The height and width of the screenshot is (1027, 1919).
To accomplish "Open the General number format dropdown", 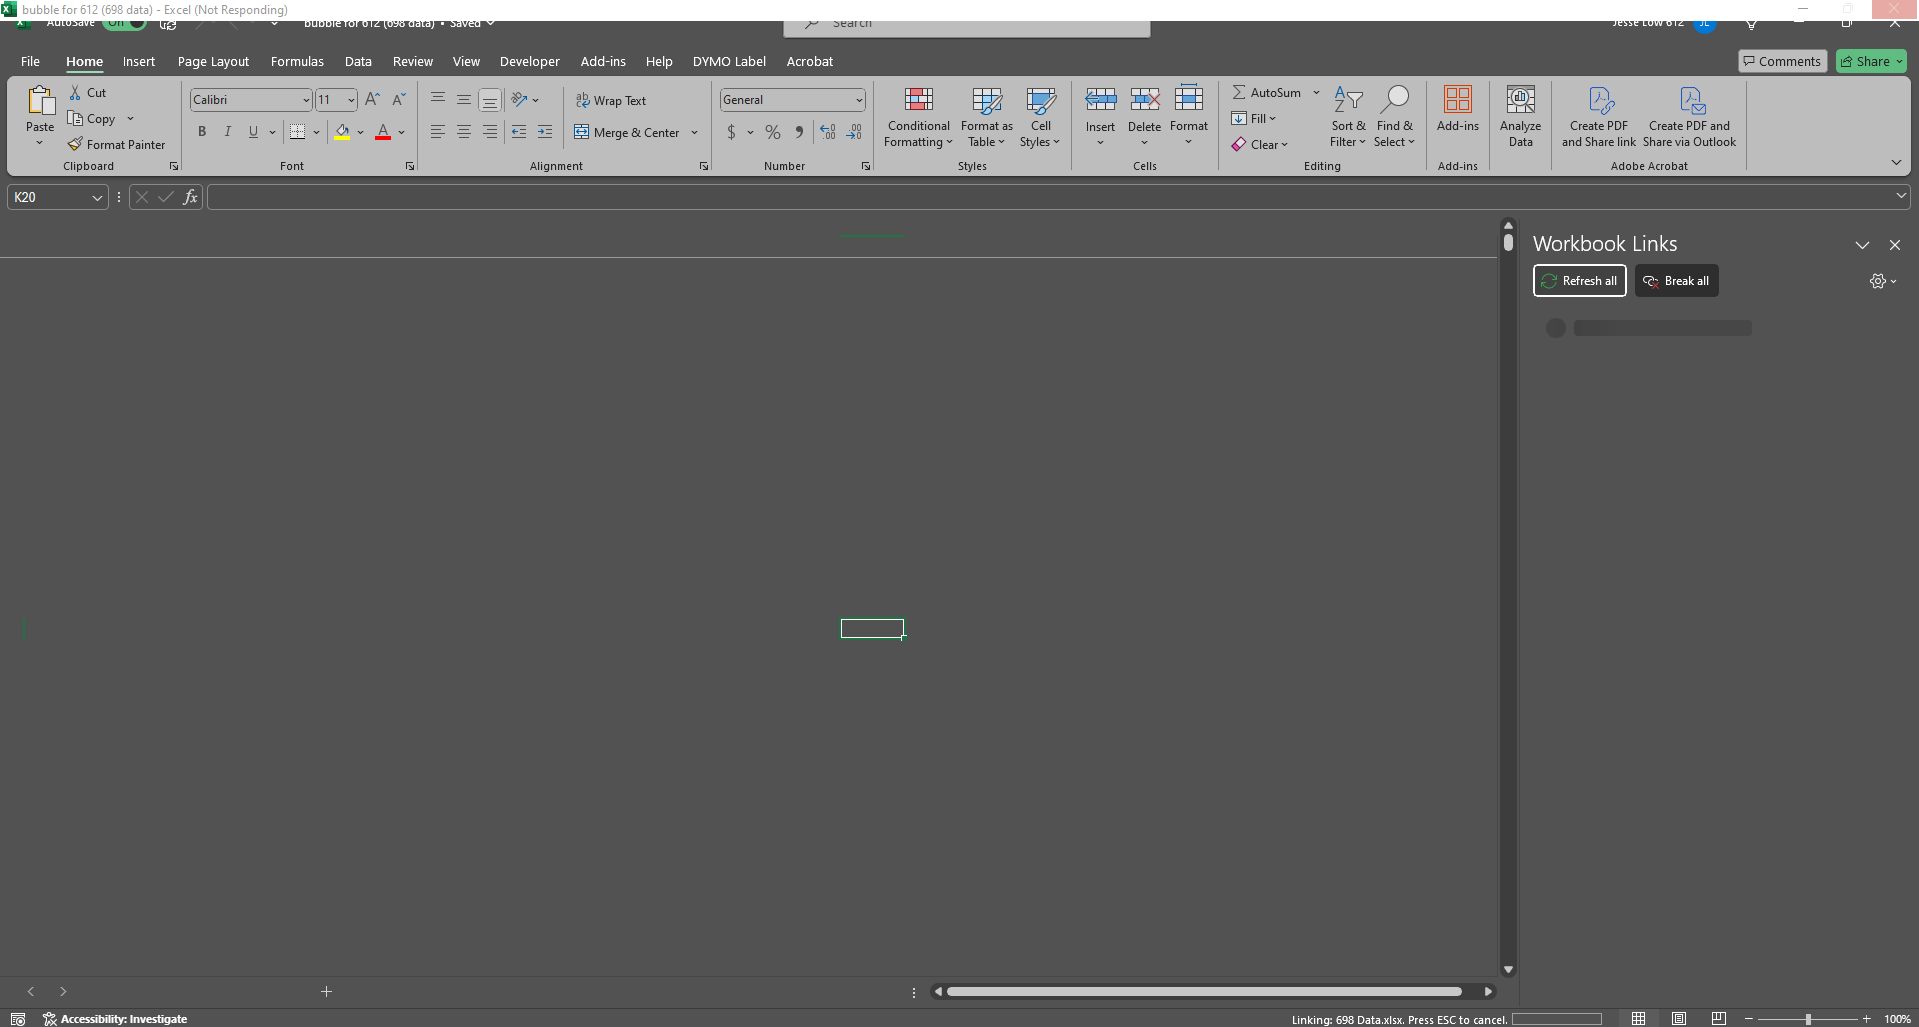I will point(858,100).
